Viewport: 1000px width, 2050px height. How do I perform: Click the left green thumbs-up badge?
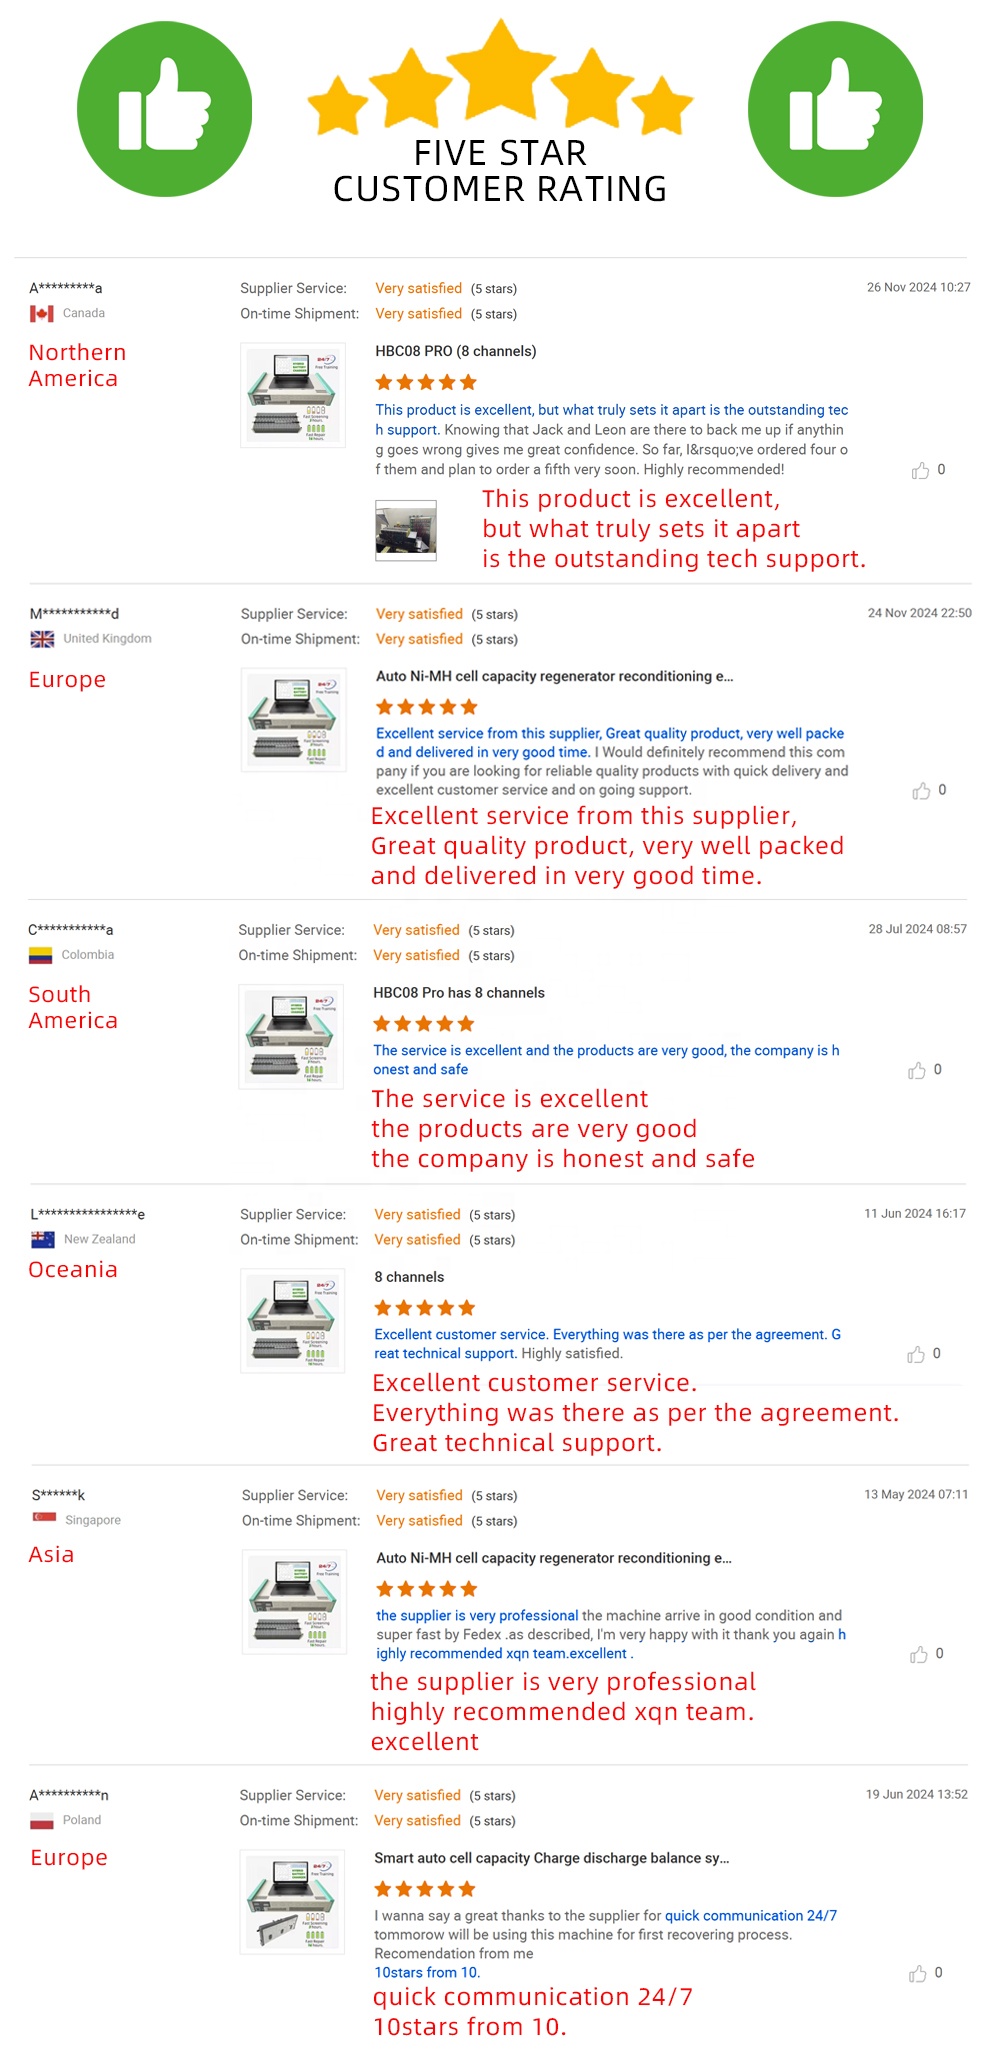coord(165,109)
